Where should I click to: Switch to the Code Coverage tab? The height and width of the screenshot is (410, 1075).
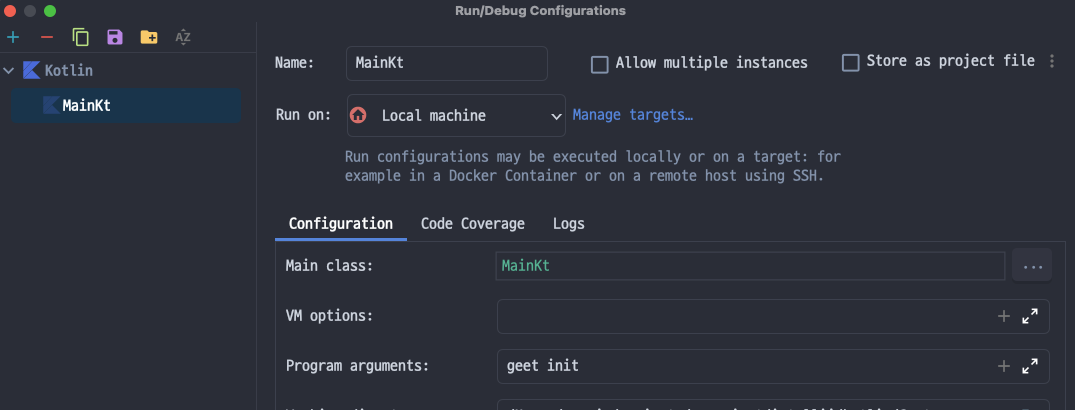coord(472,224)
